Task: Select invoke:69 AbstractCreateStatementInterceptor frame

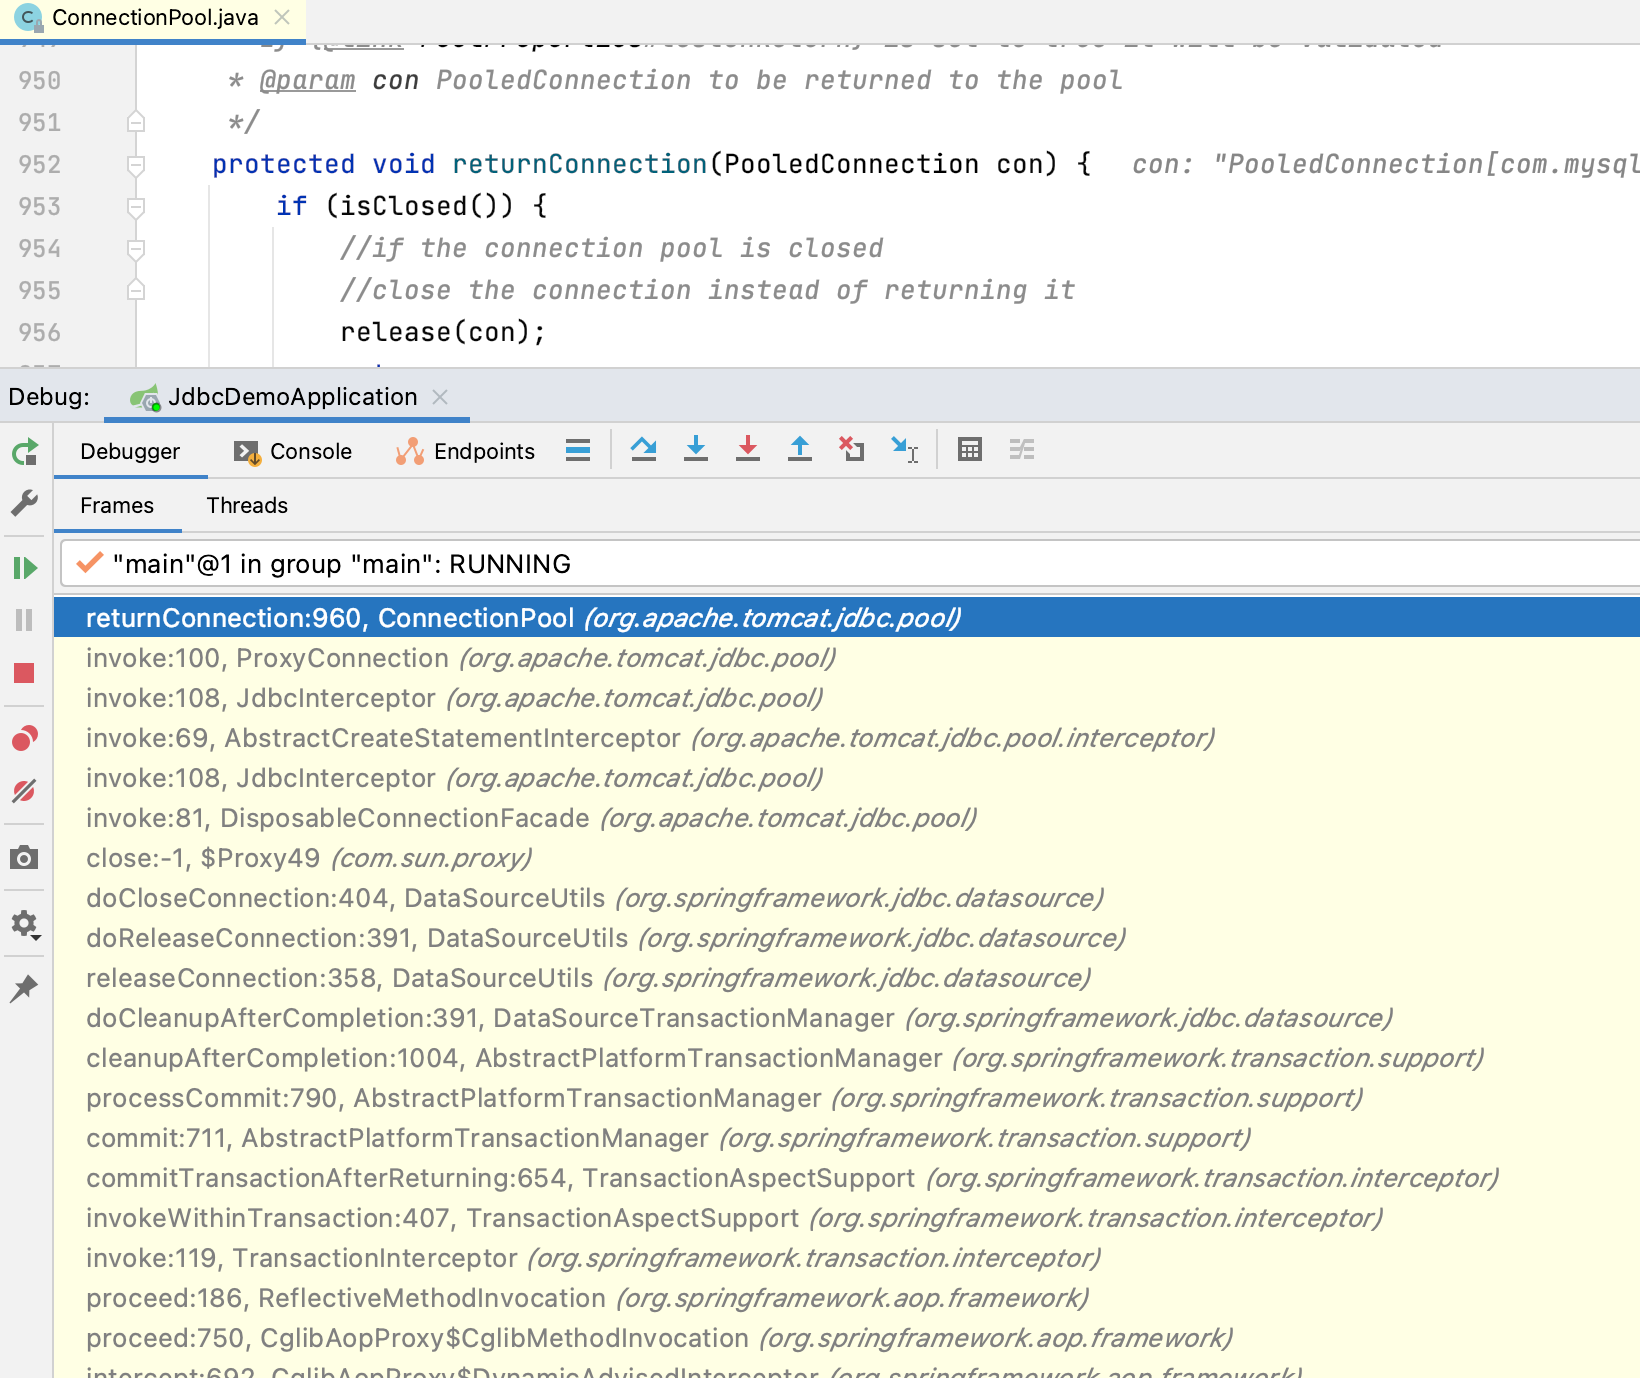Action: (x=847, y=738)
